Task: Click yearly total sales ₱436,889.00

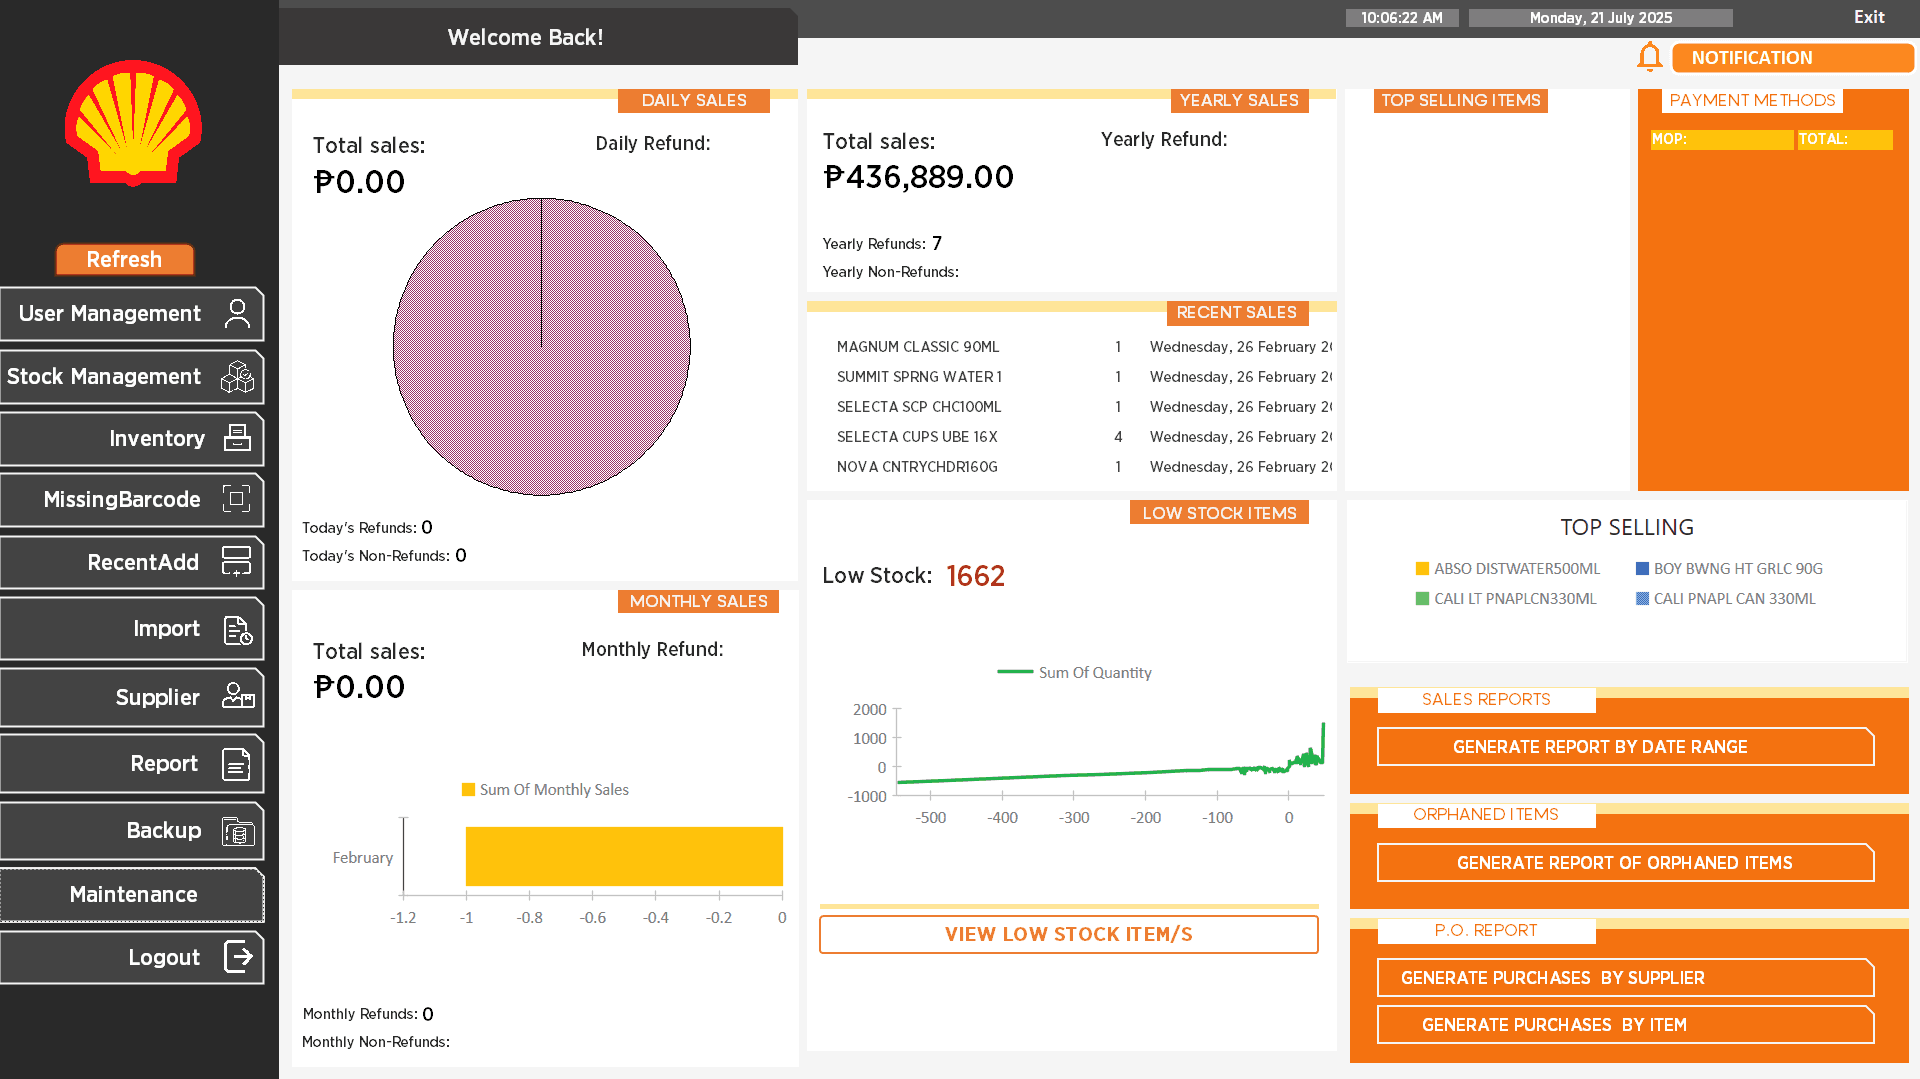Action: [x=918, y=178]
